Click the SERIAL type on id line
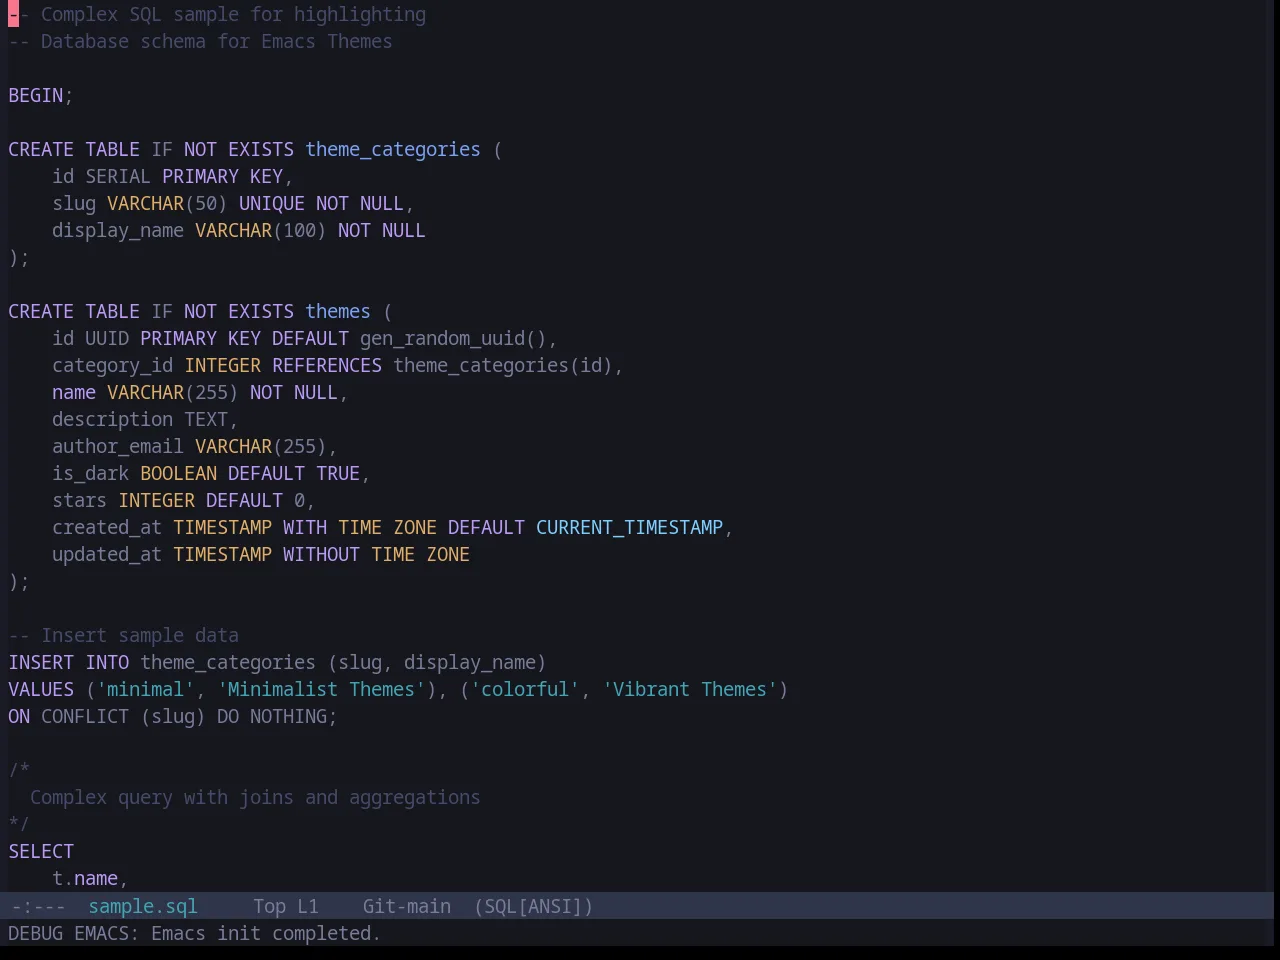This screenshot has width=1280, height=960. pyautogui.click(x=118, y=176)
